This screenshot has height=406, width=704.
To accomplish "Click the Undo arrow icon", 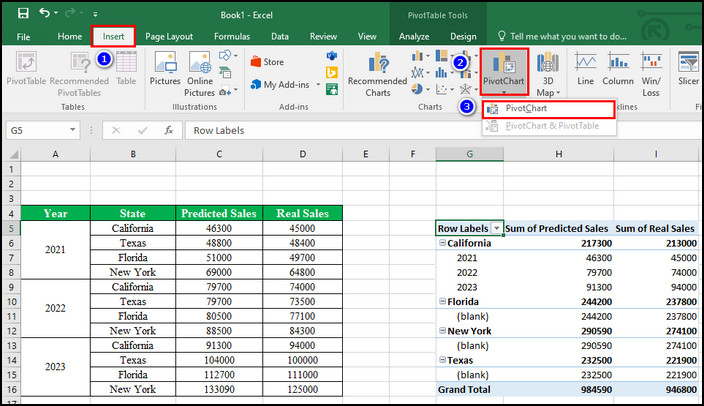I will click(x=44, y=13).
